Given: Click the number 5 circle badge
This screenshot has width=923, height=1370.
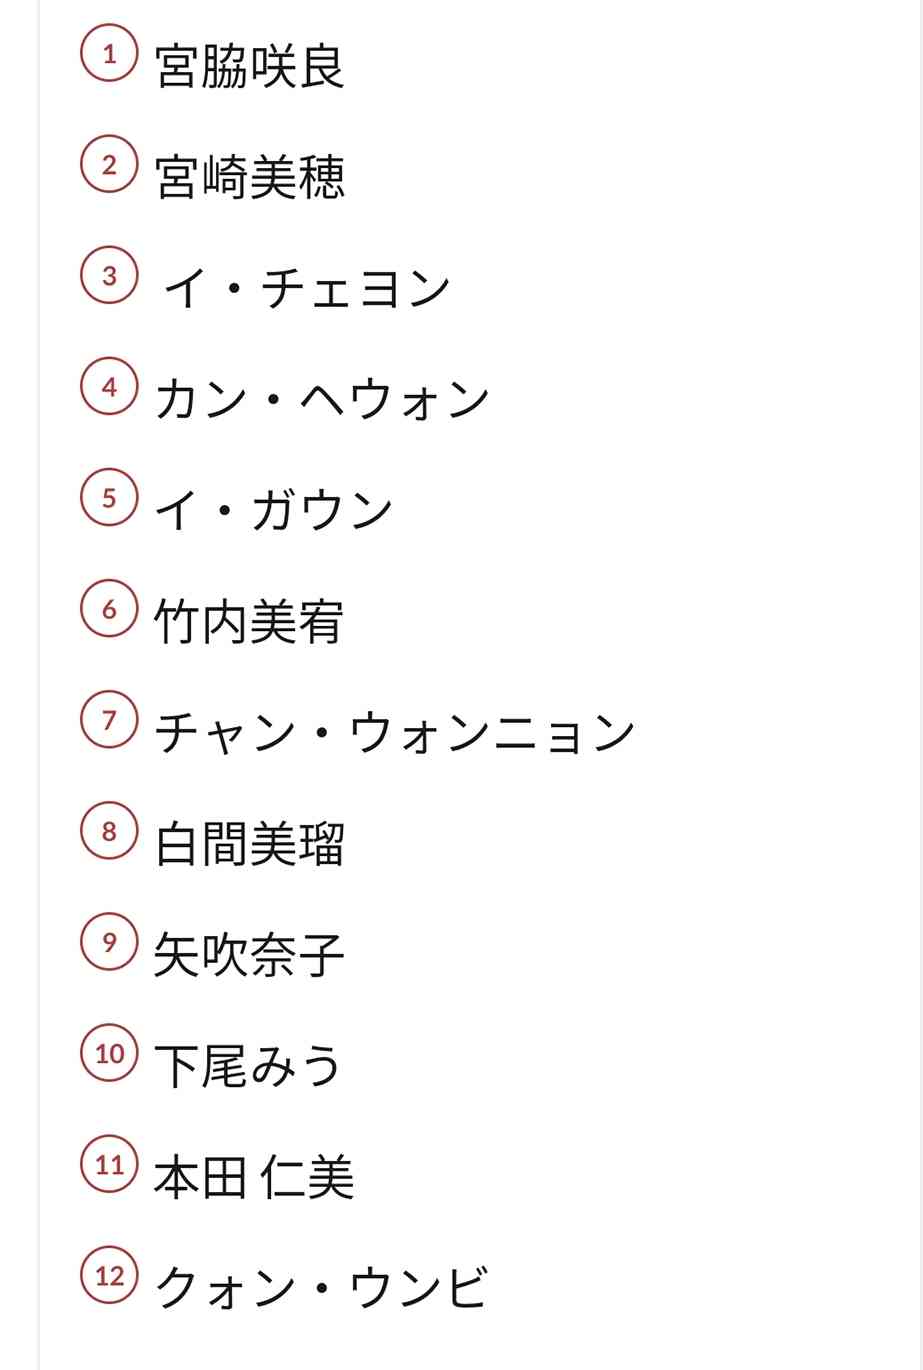Looking at the screenshot, I should [109, 498].
